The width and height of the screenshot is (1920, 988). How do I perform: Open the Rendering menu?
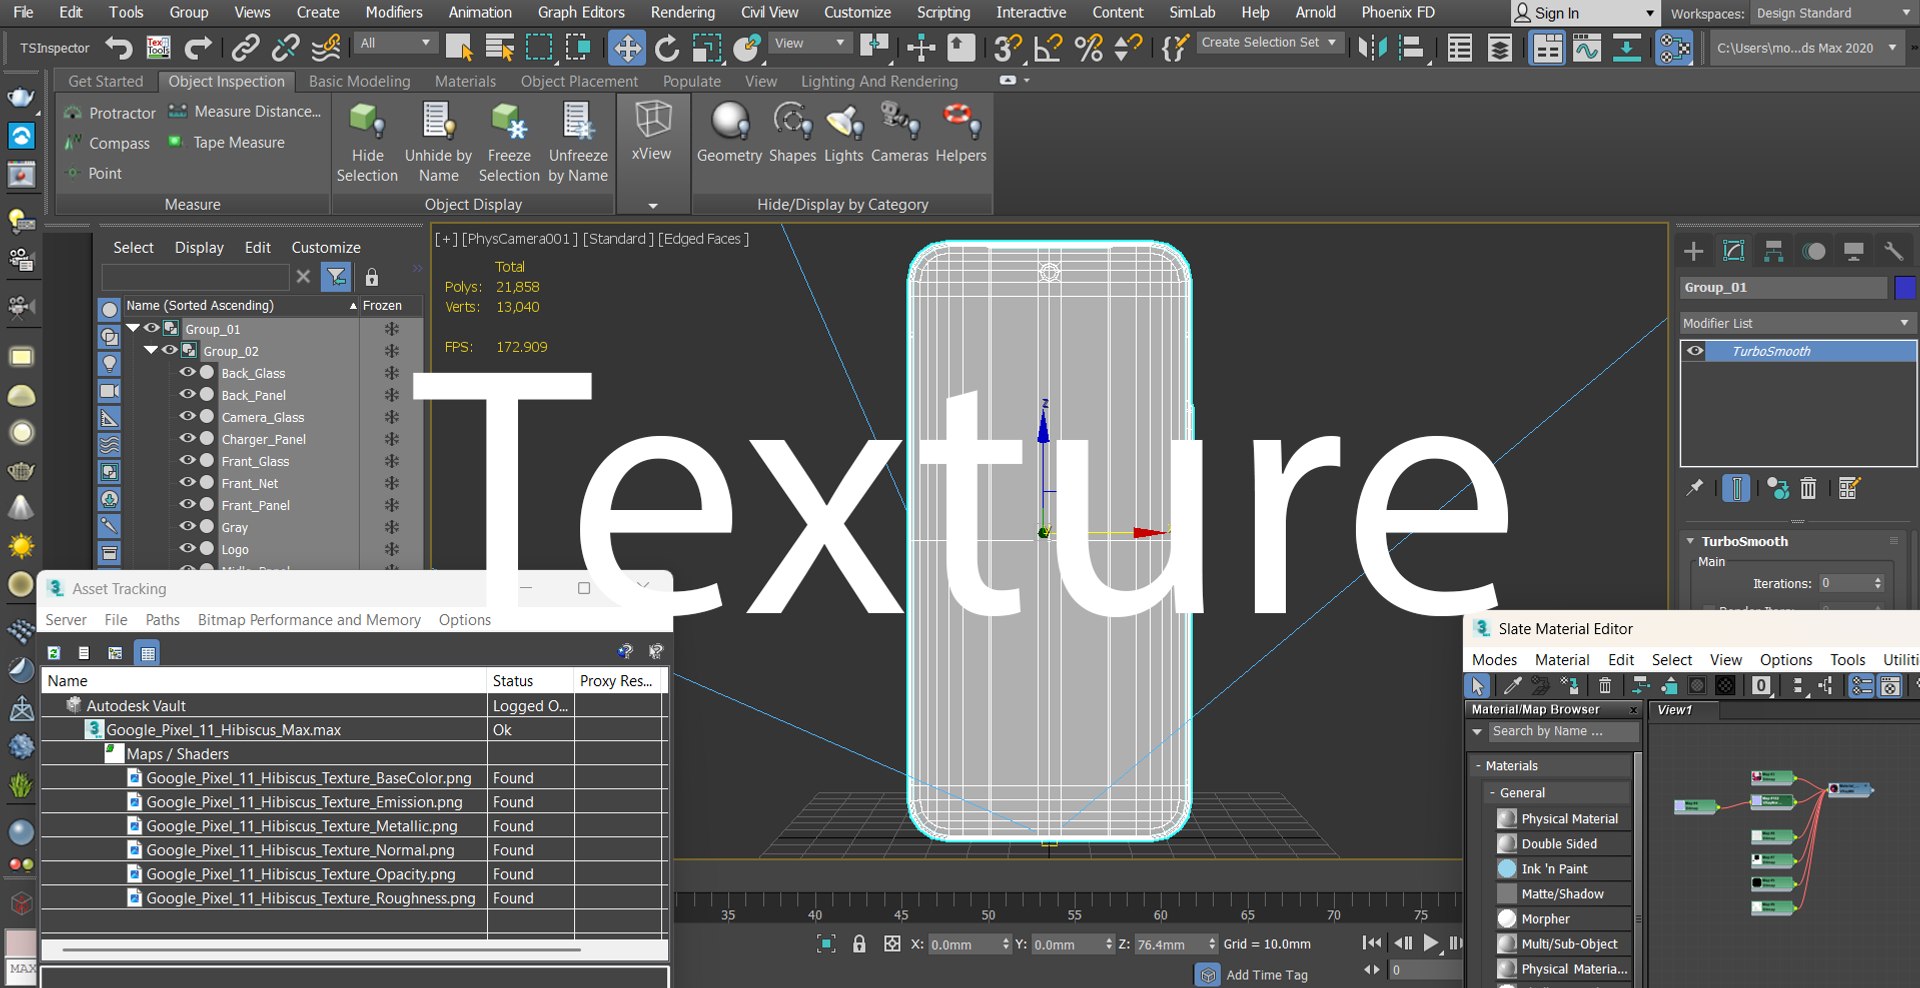pos(682,12)
